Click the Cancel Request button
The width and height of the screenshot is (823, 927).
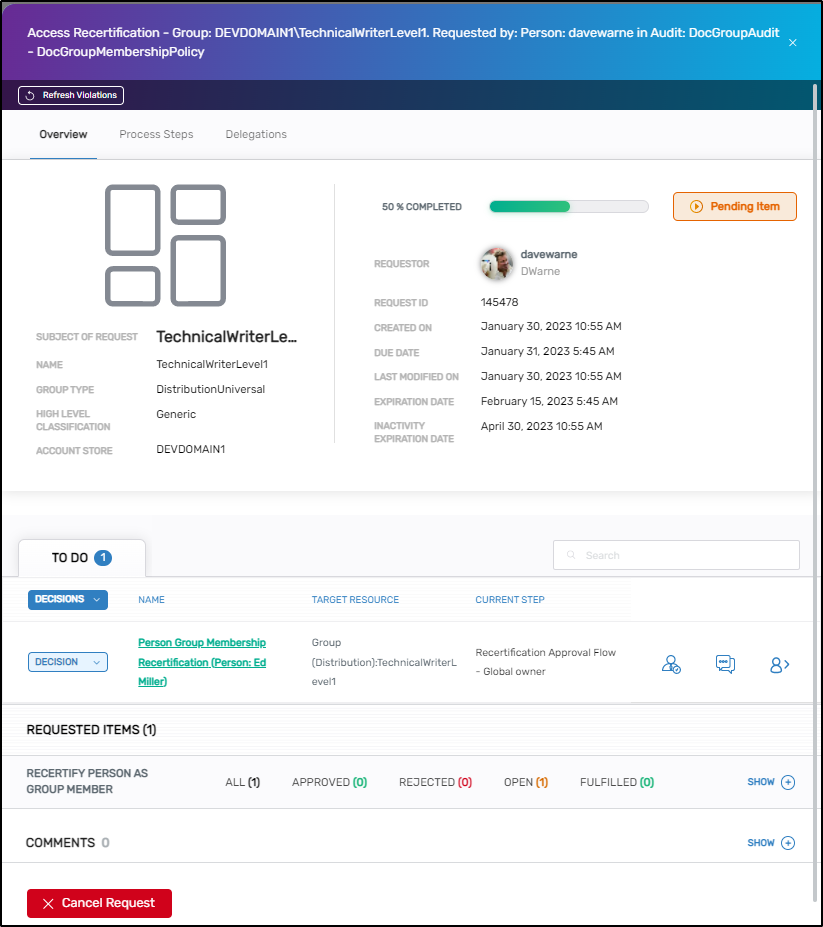99,903
